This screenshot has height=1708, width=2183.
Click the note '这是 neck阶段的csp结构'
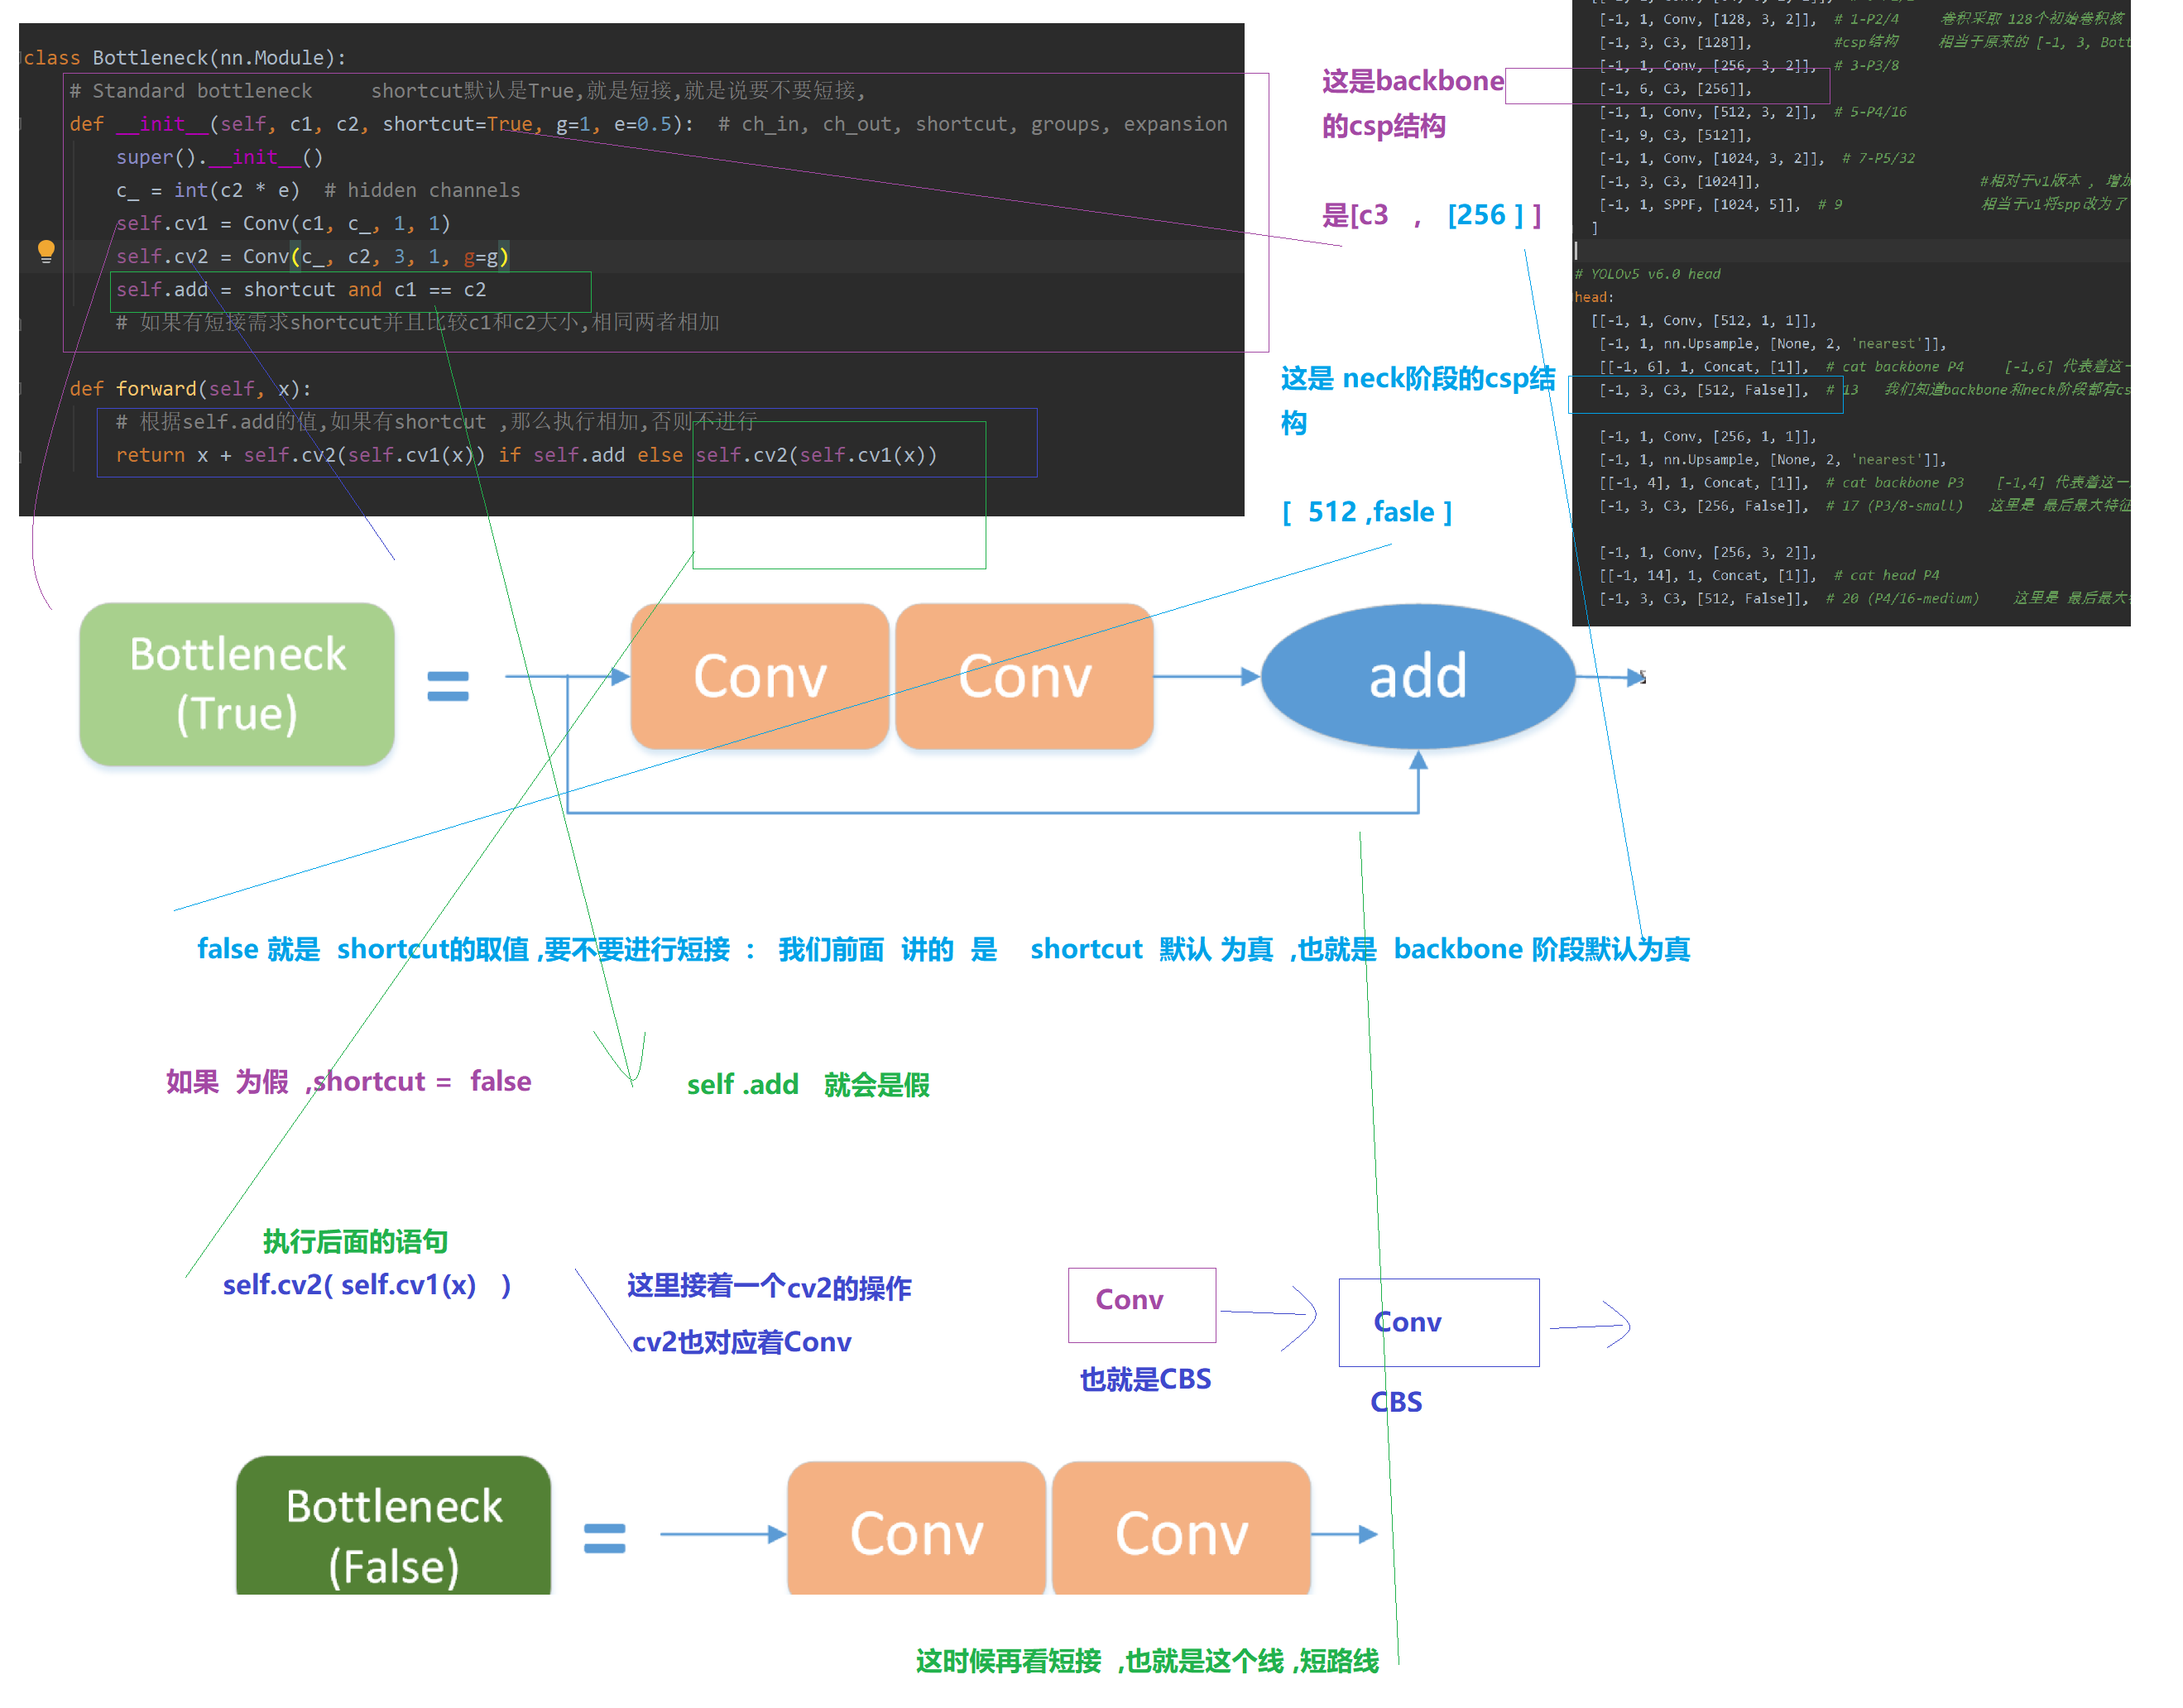click(x=1418, y=400)
